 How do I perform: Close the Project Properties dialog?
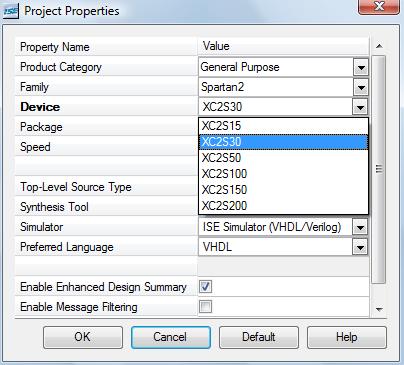[x=379, y=7]
